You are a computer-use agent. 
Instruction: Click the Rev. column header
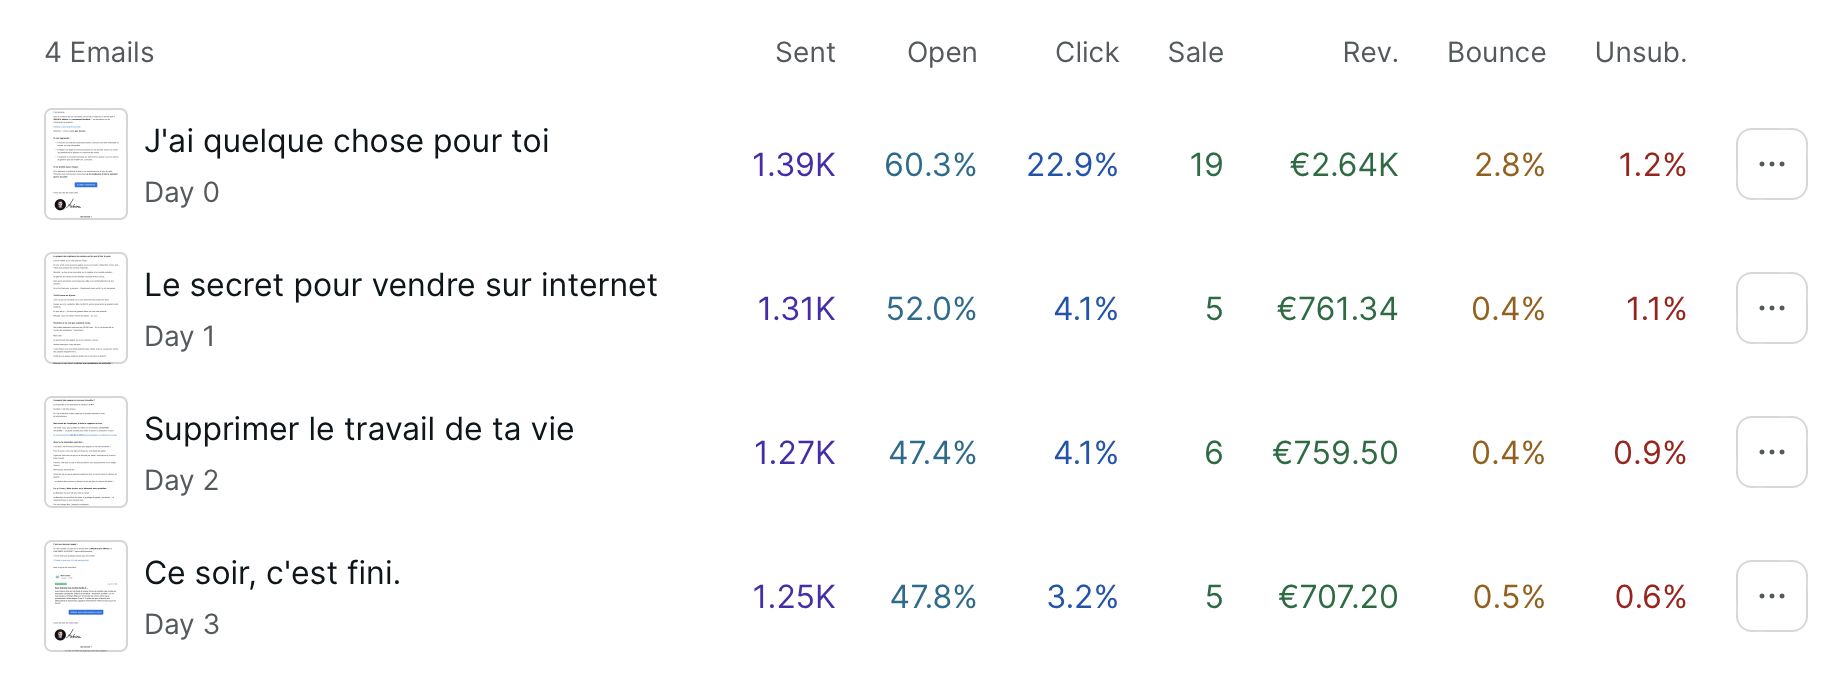(1370, 52)
